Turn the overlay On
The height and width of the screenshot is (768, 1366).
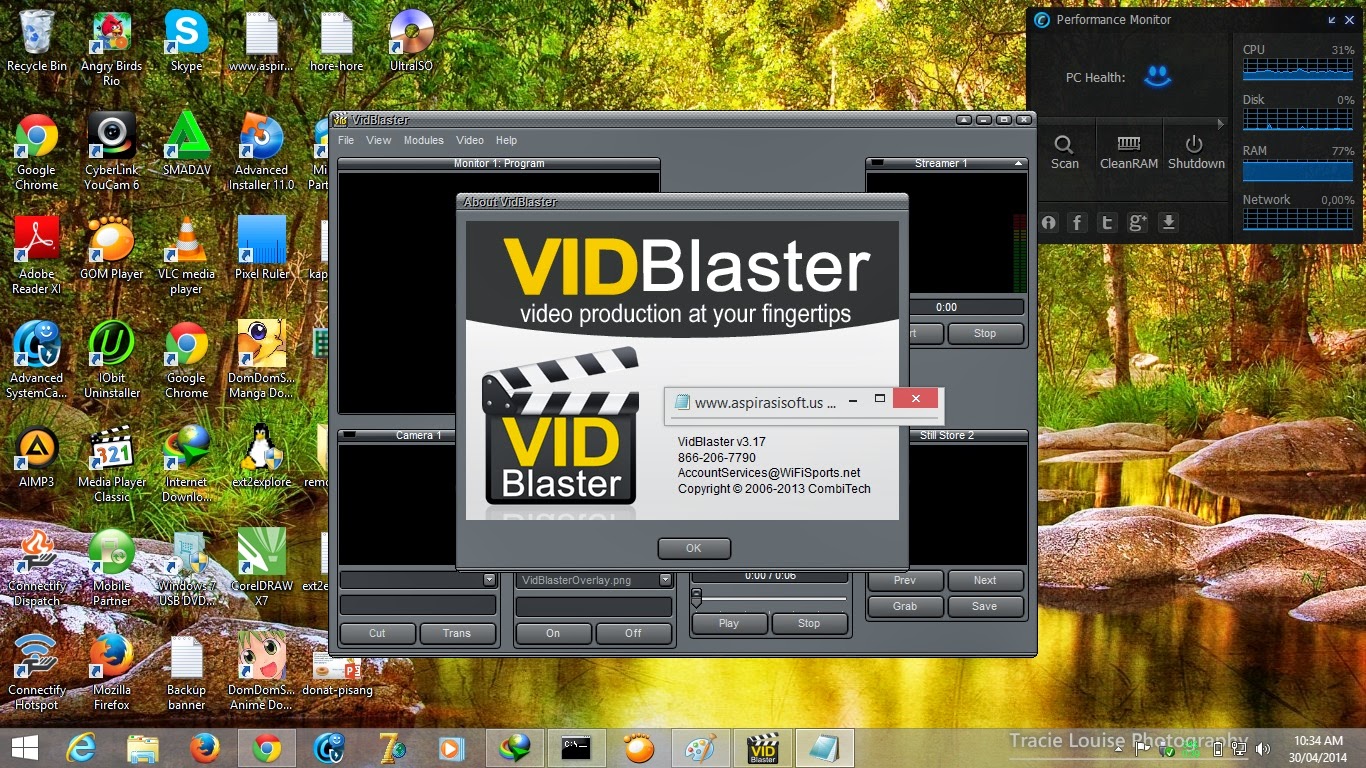[x=553, y=633]
